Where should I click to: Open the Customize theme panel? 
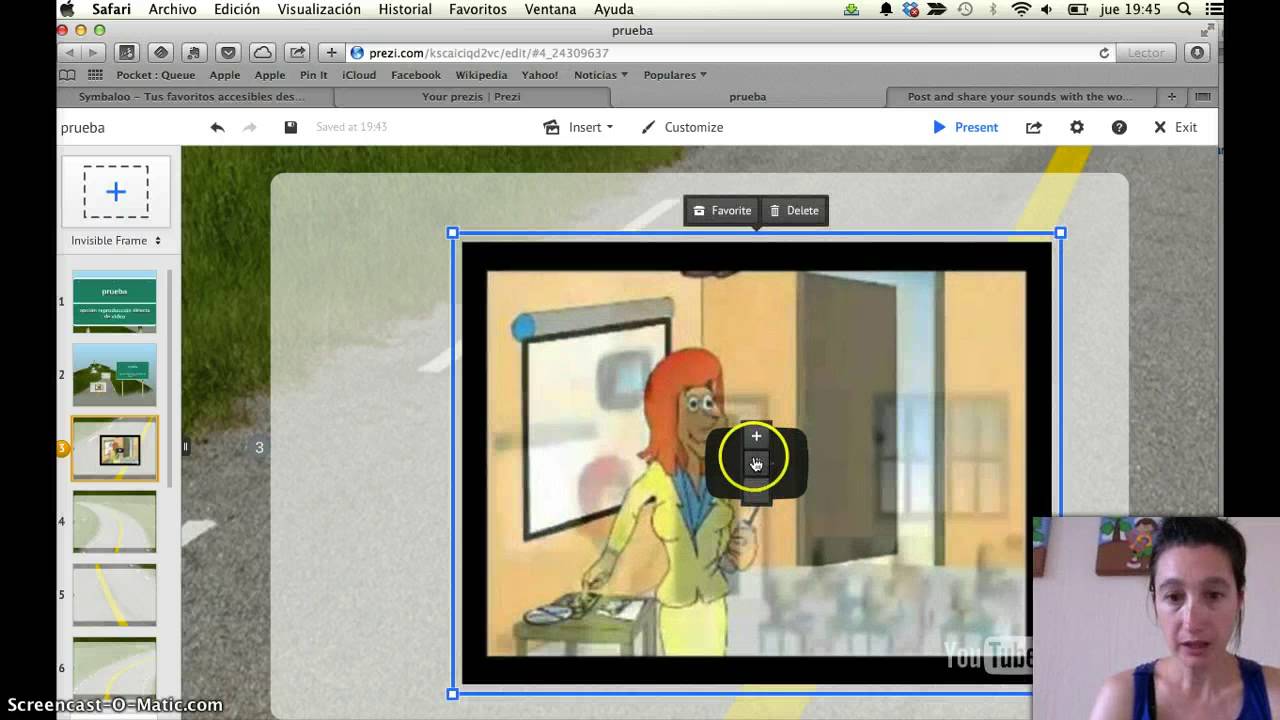pos(682,127)
